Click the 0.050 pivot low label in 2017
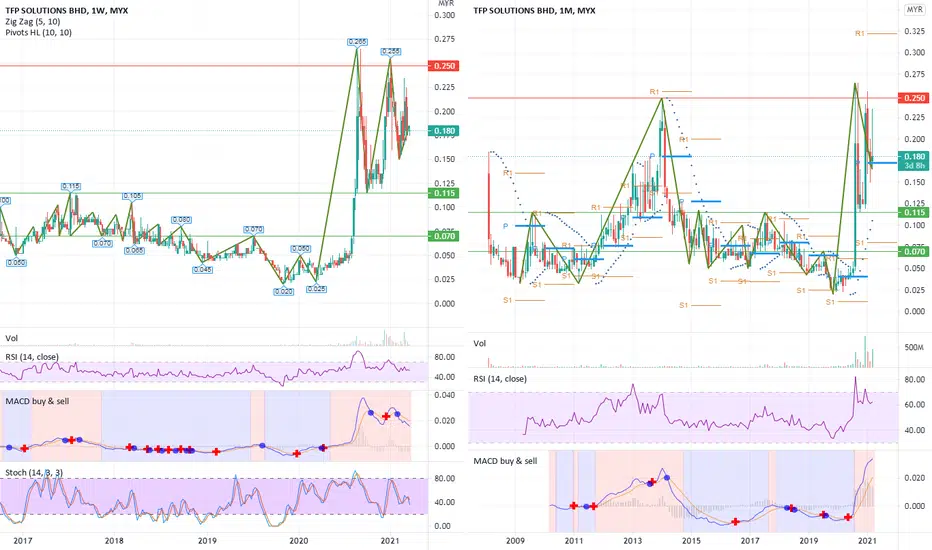The width and height of the screenshot is (932, 550). tap(16, 263)
